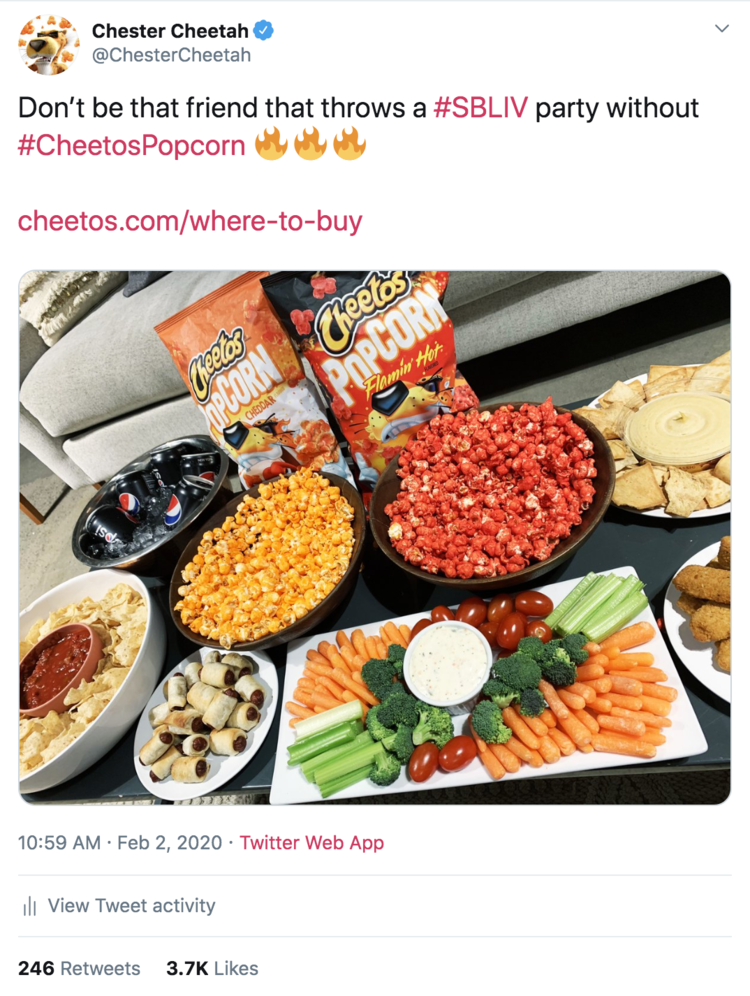This screenshot has width=750, height=996.
Task: Click the last fire emoji
Action: (x=349, y=144)
